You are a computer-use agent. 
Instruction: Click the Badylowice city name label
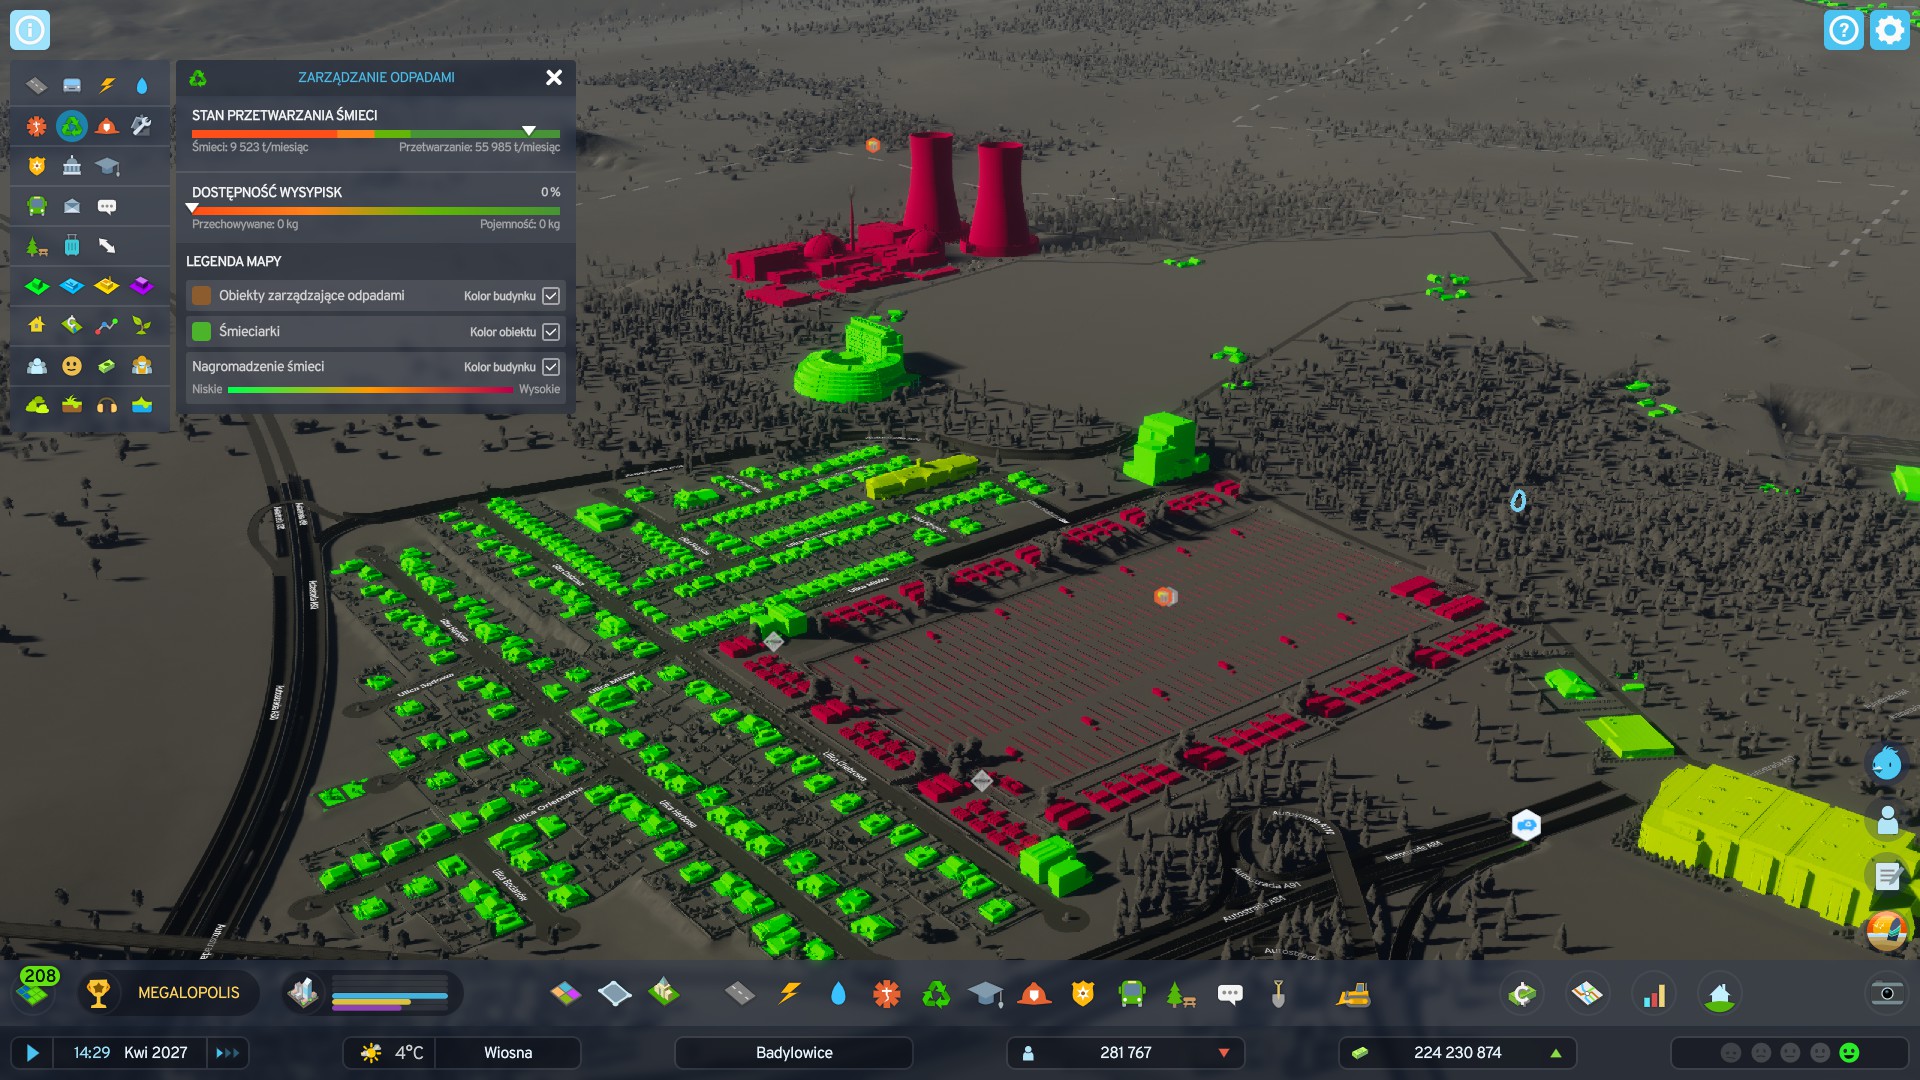(x=793, y=1052)
